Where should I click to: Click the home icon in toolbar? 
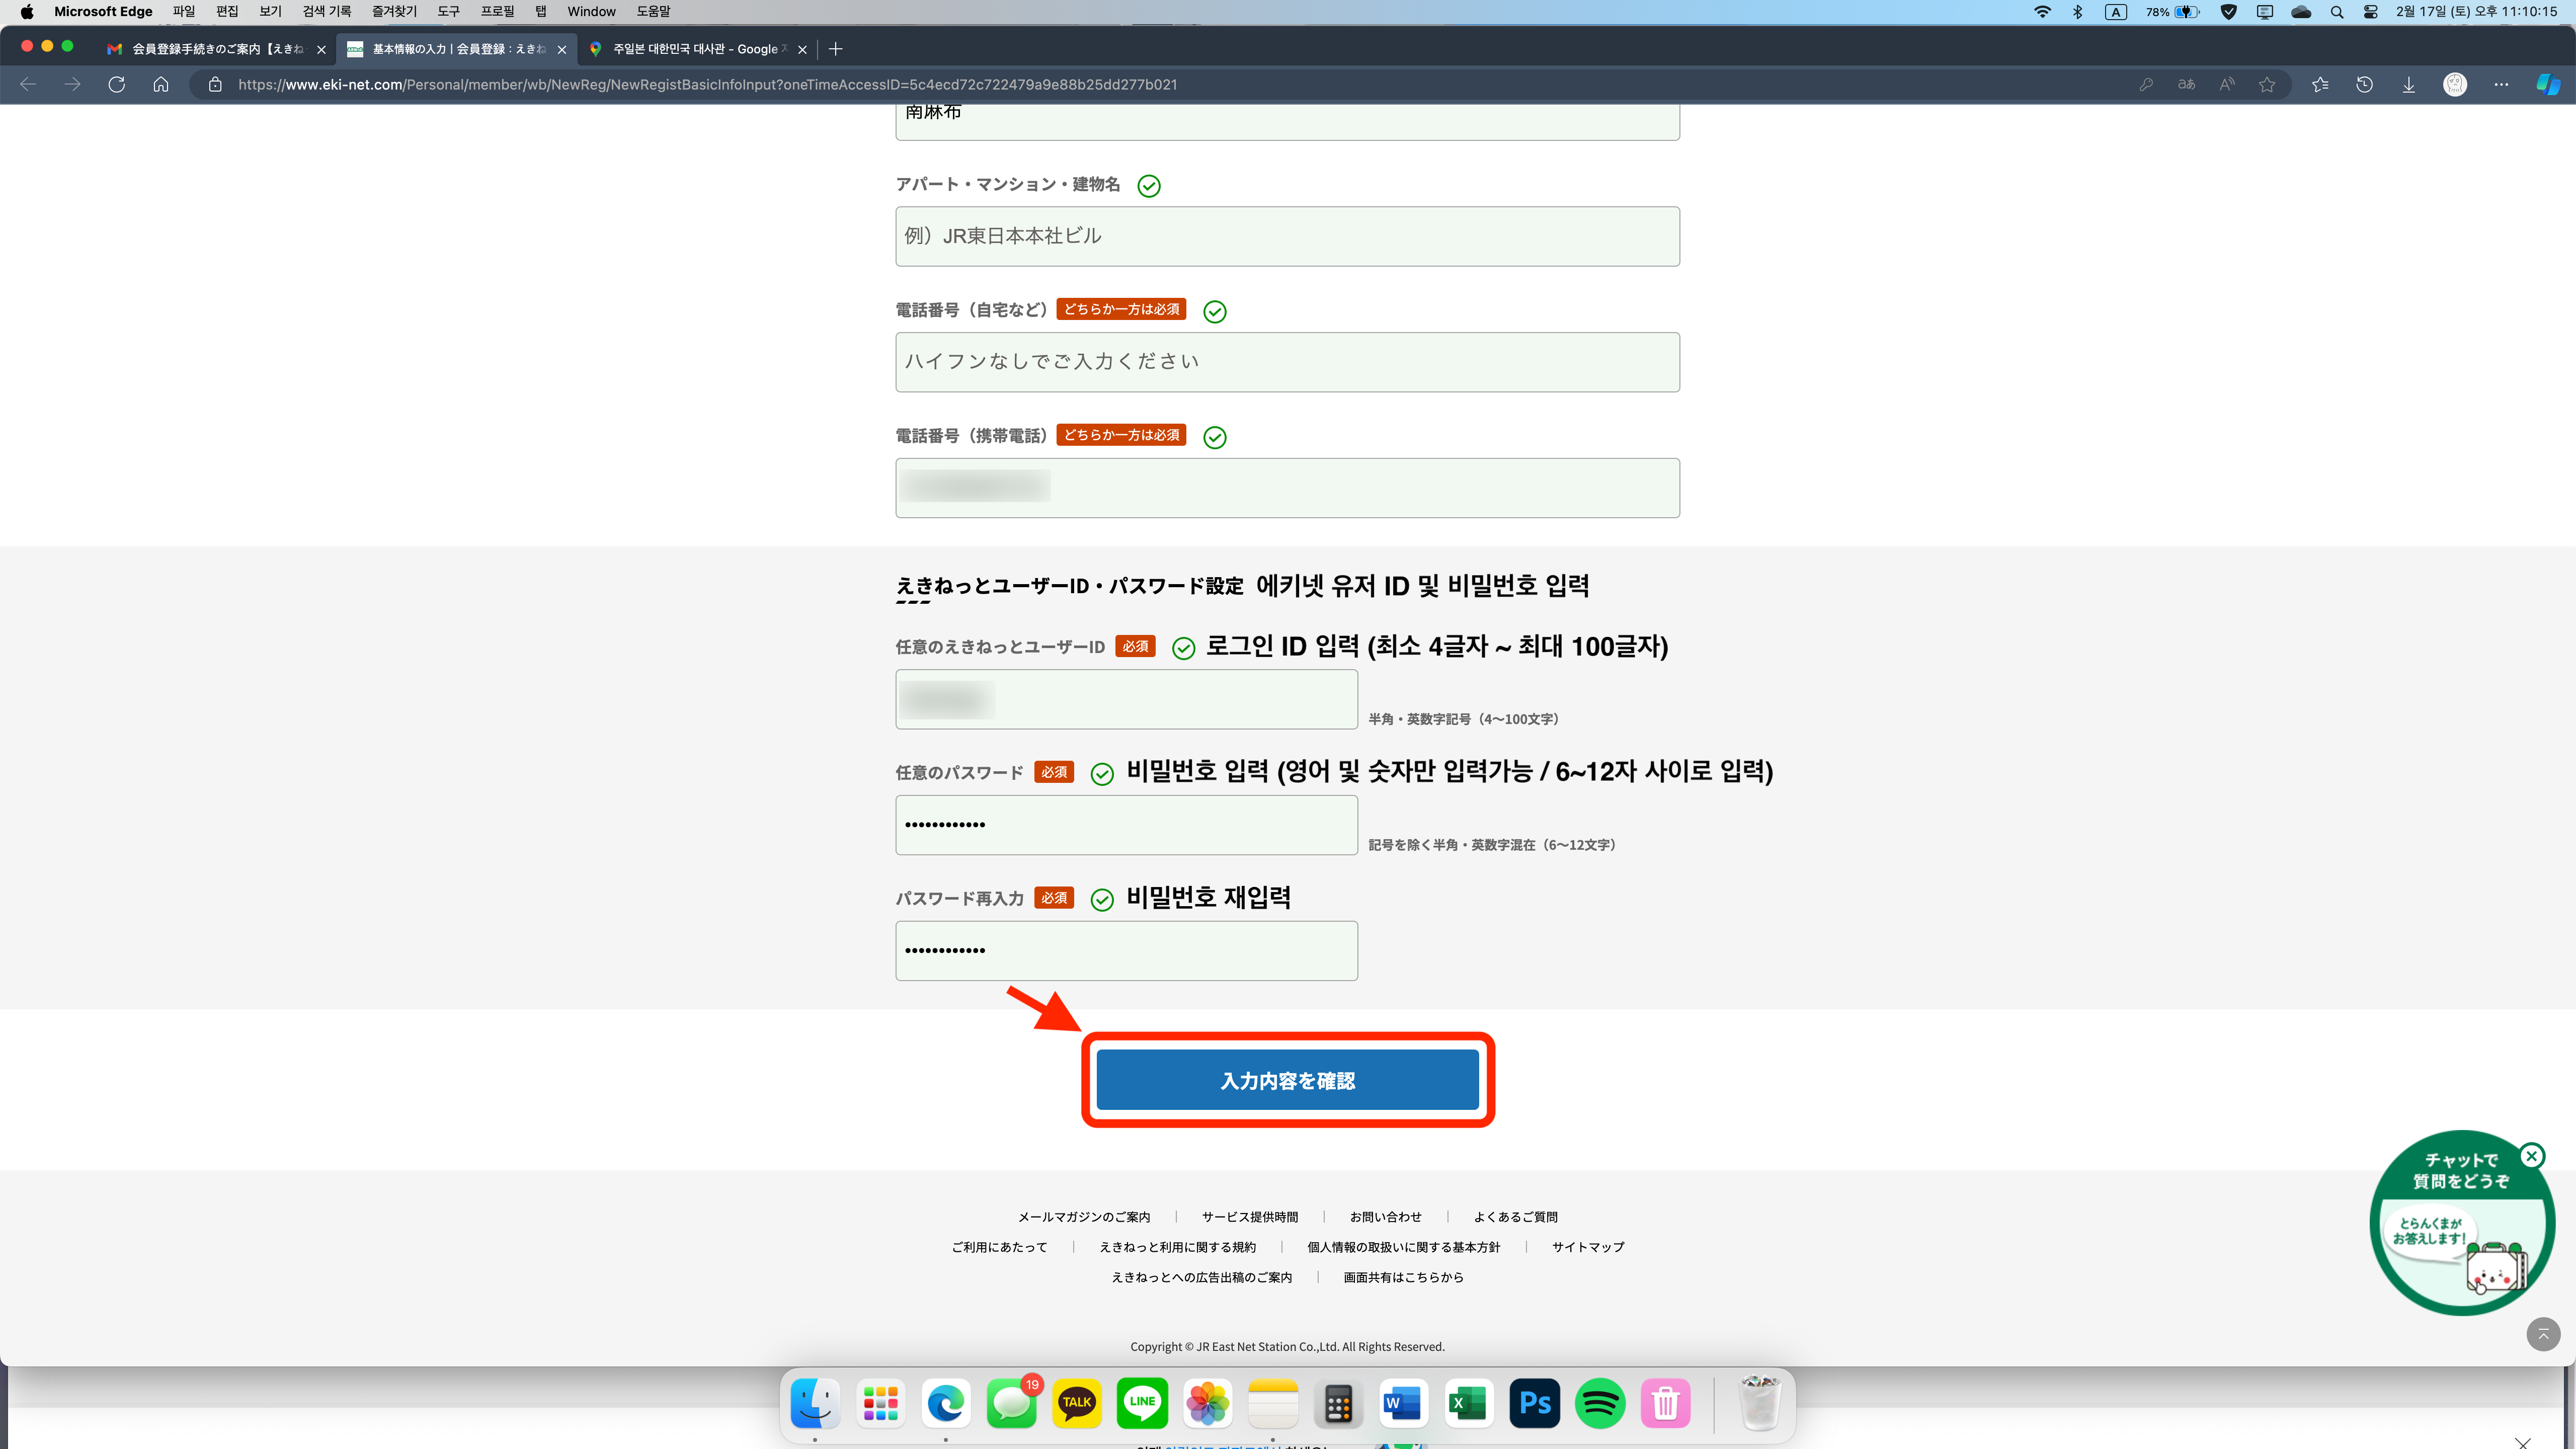[161, 84]
